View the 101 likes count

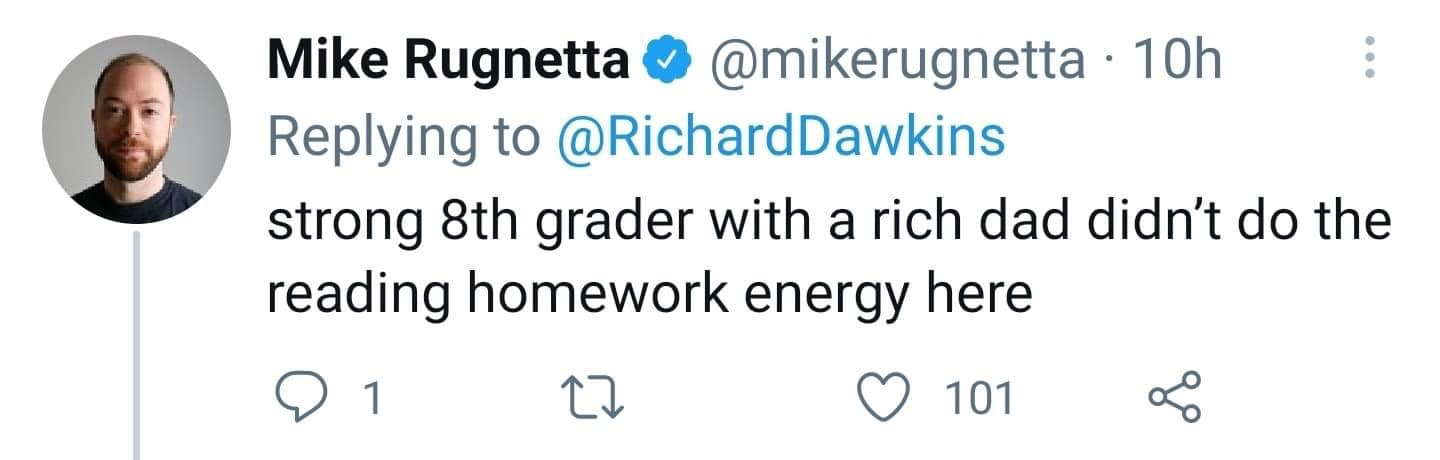(x=979, y=400)
